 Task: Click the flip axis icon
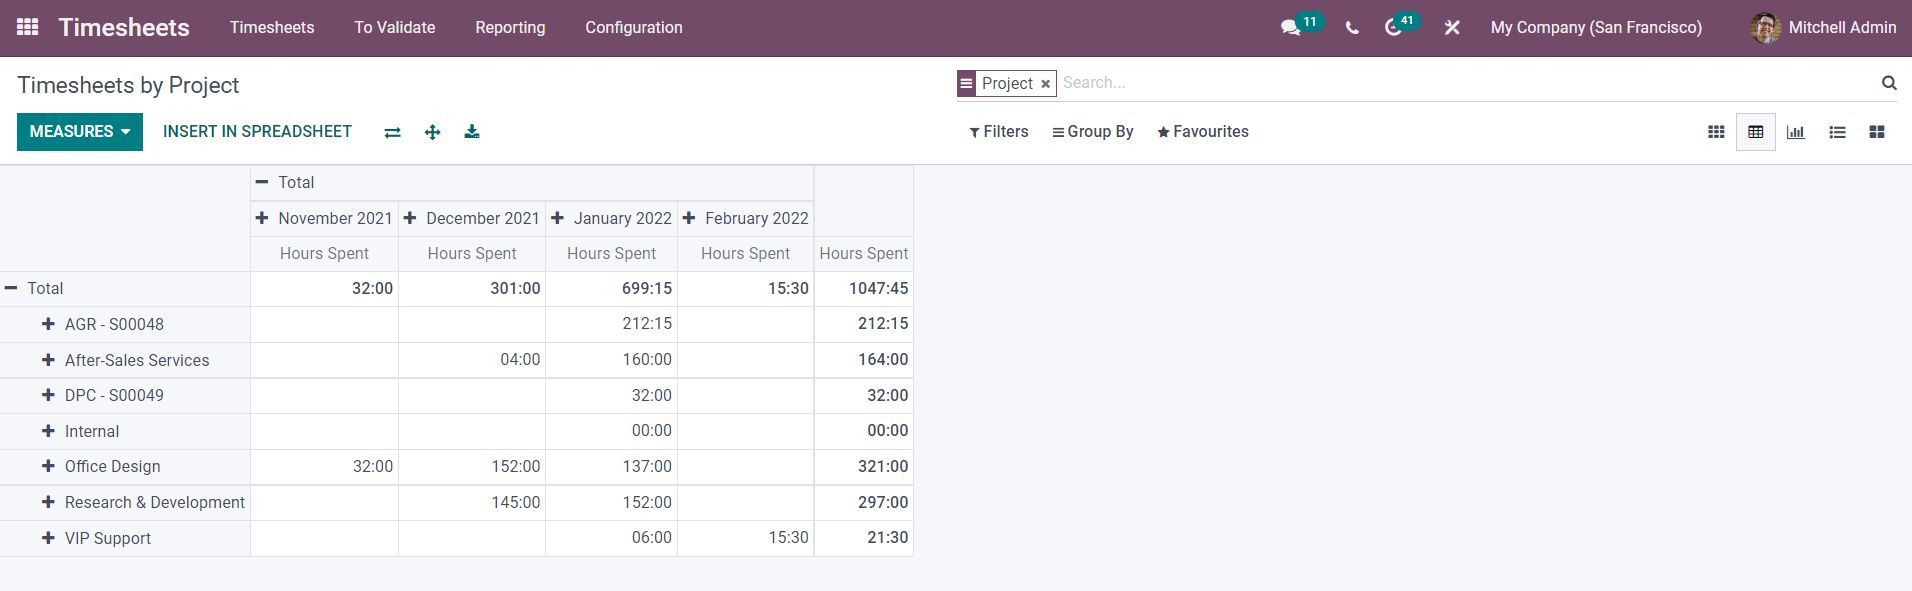tap(392, 132)
